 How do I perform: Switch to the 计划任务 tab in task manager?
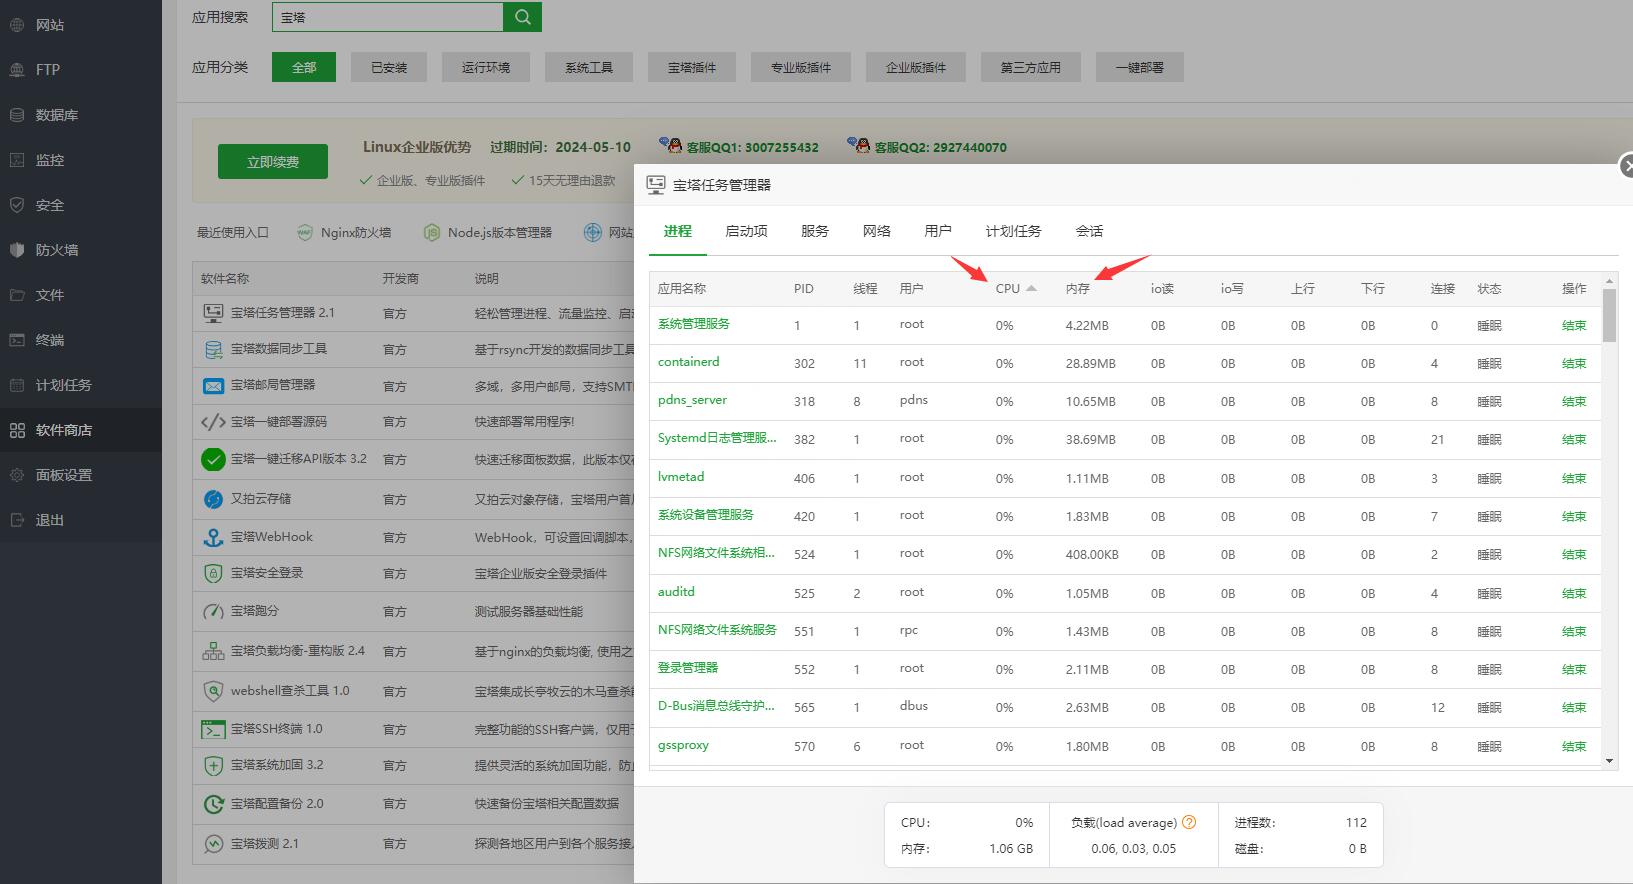1013,231
